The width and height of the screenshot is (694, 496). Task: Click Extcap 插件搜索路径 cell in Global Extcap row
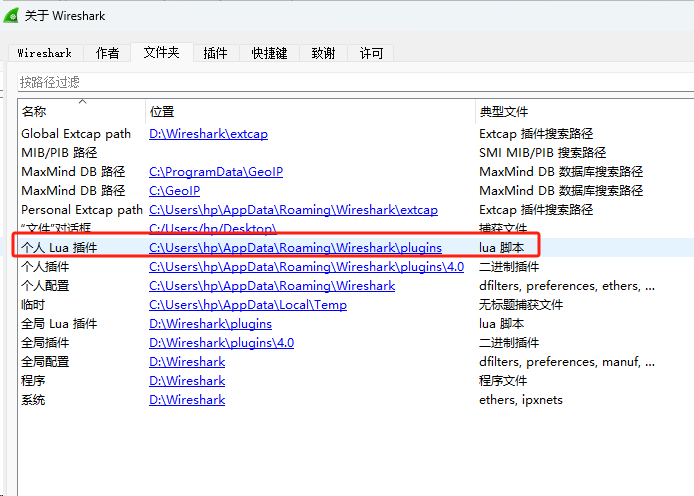(x=536, y=134)
